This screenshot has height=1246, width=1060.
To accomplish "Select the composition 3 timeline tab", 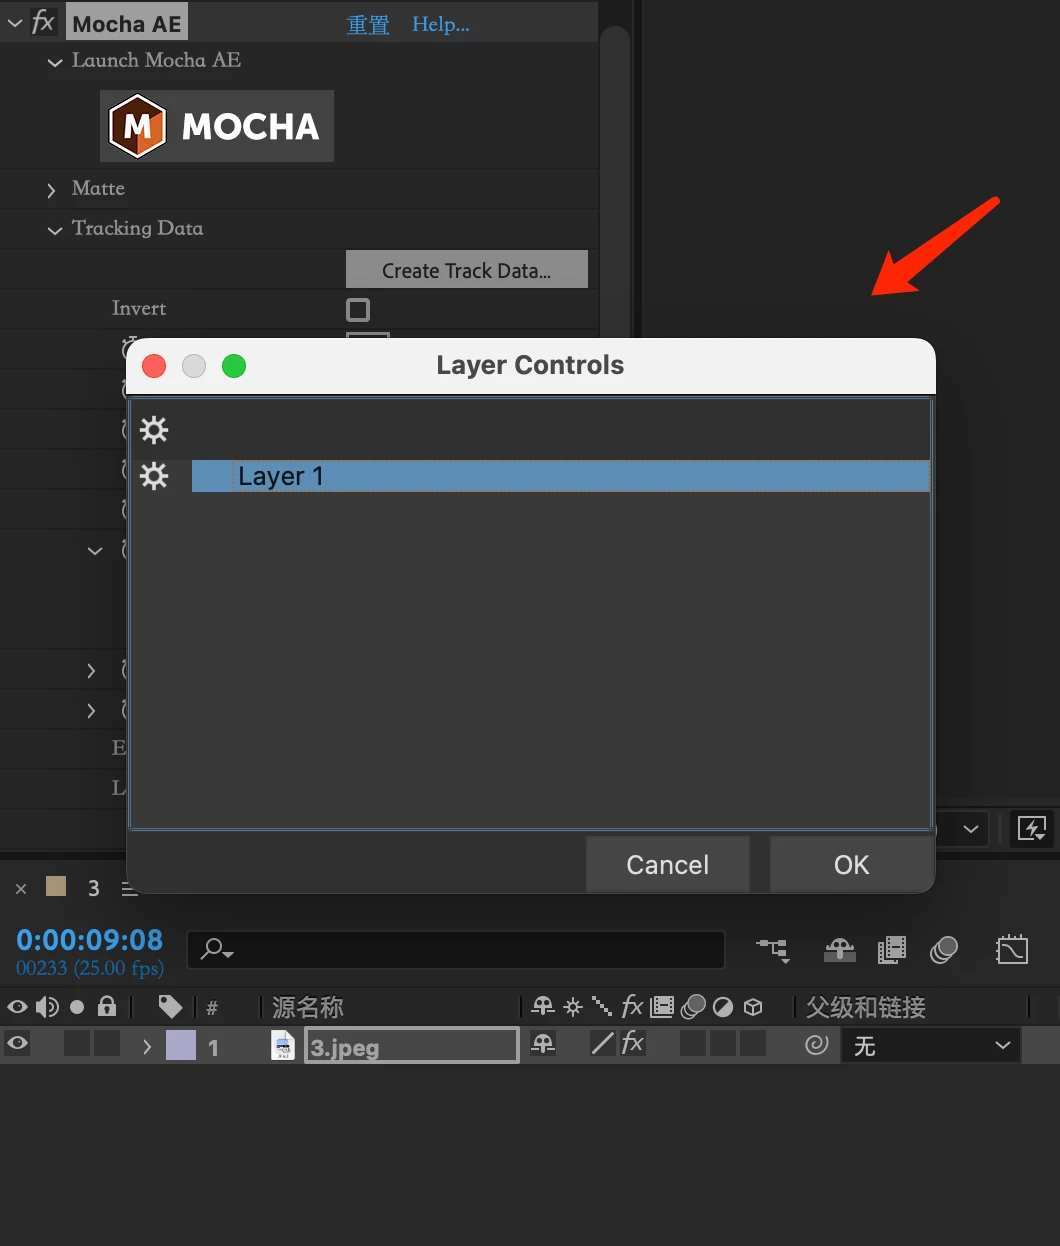I will (93, 888).
